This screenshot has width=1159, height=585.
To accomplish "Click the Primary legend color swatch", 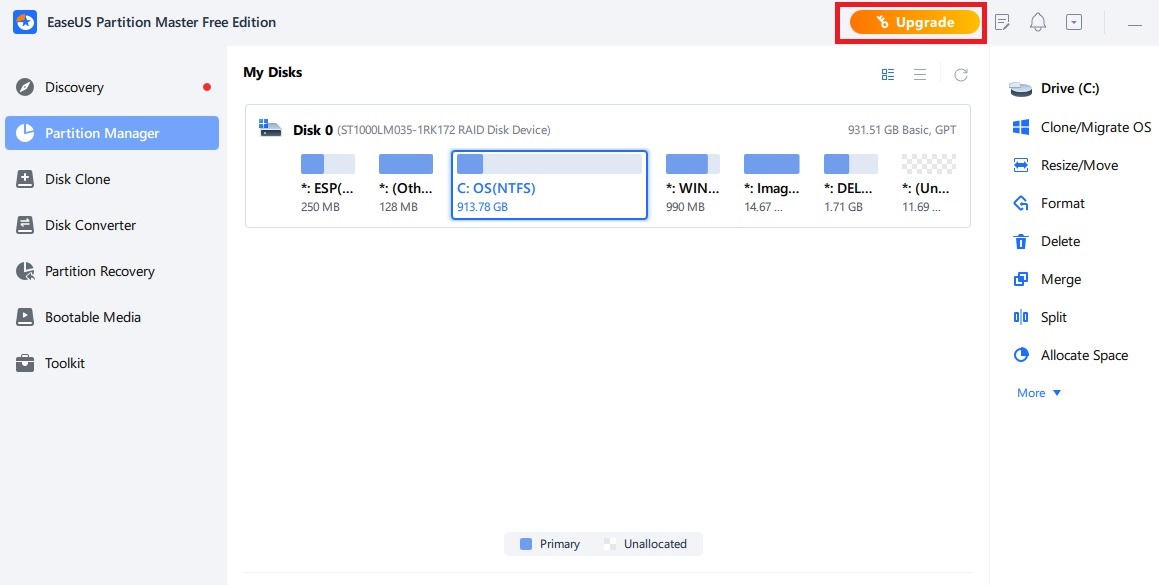I will [x=526, y=544].
